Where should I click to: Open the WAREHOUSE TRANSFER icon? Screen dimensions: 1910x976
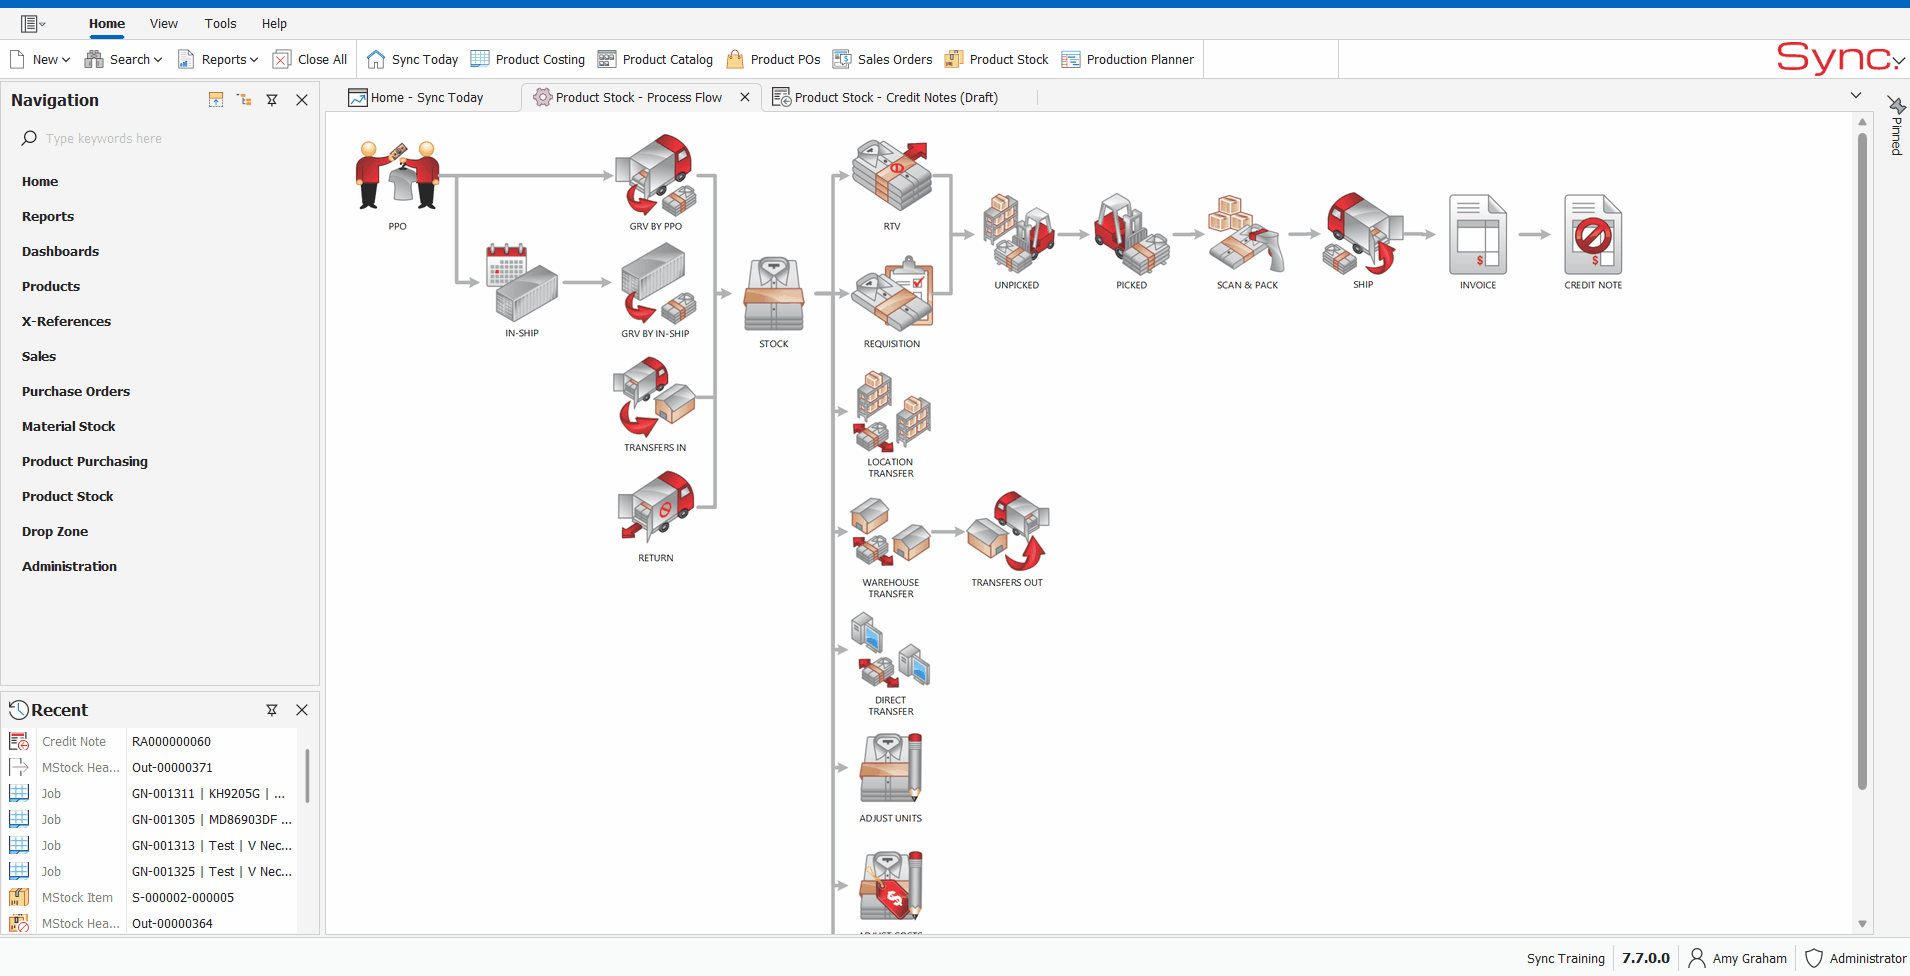coord(890,532)
